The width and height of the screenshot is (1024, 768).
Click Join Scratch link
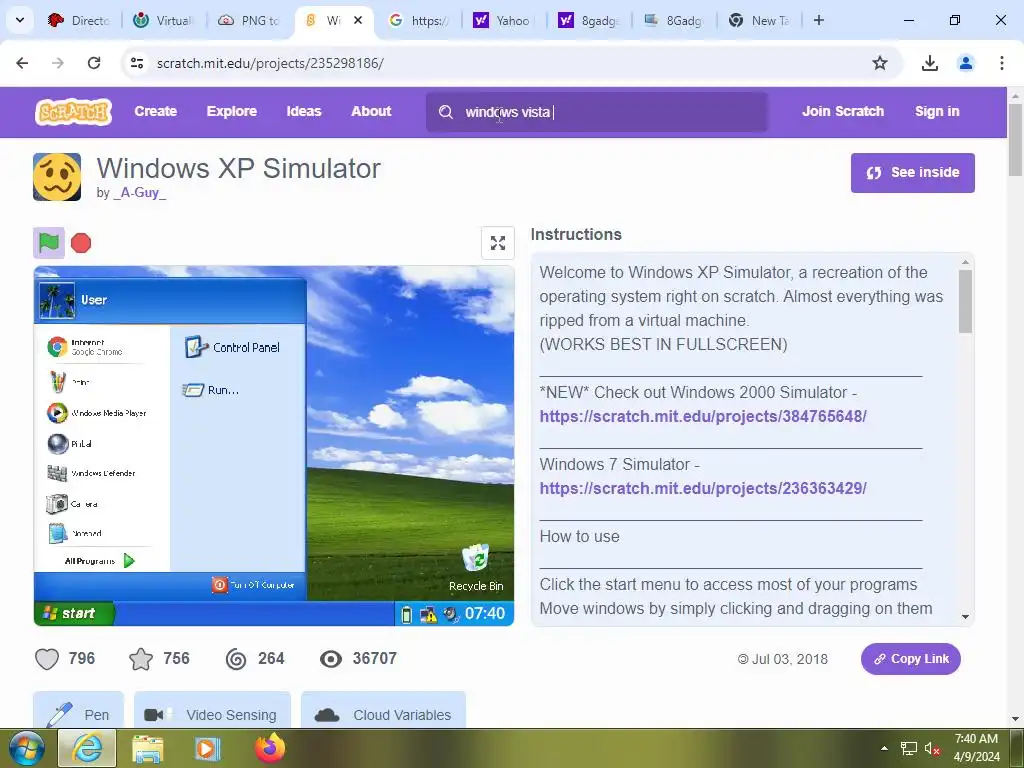click(843, 112)
